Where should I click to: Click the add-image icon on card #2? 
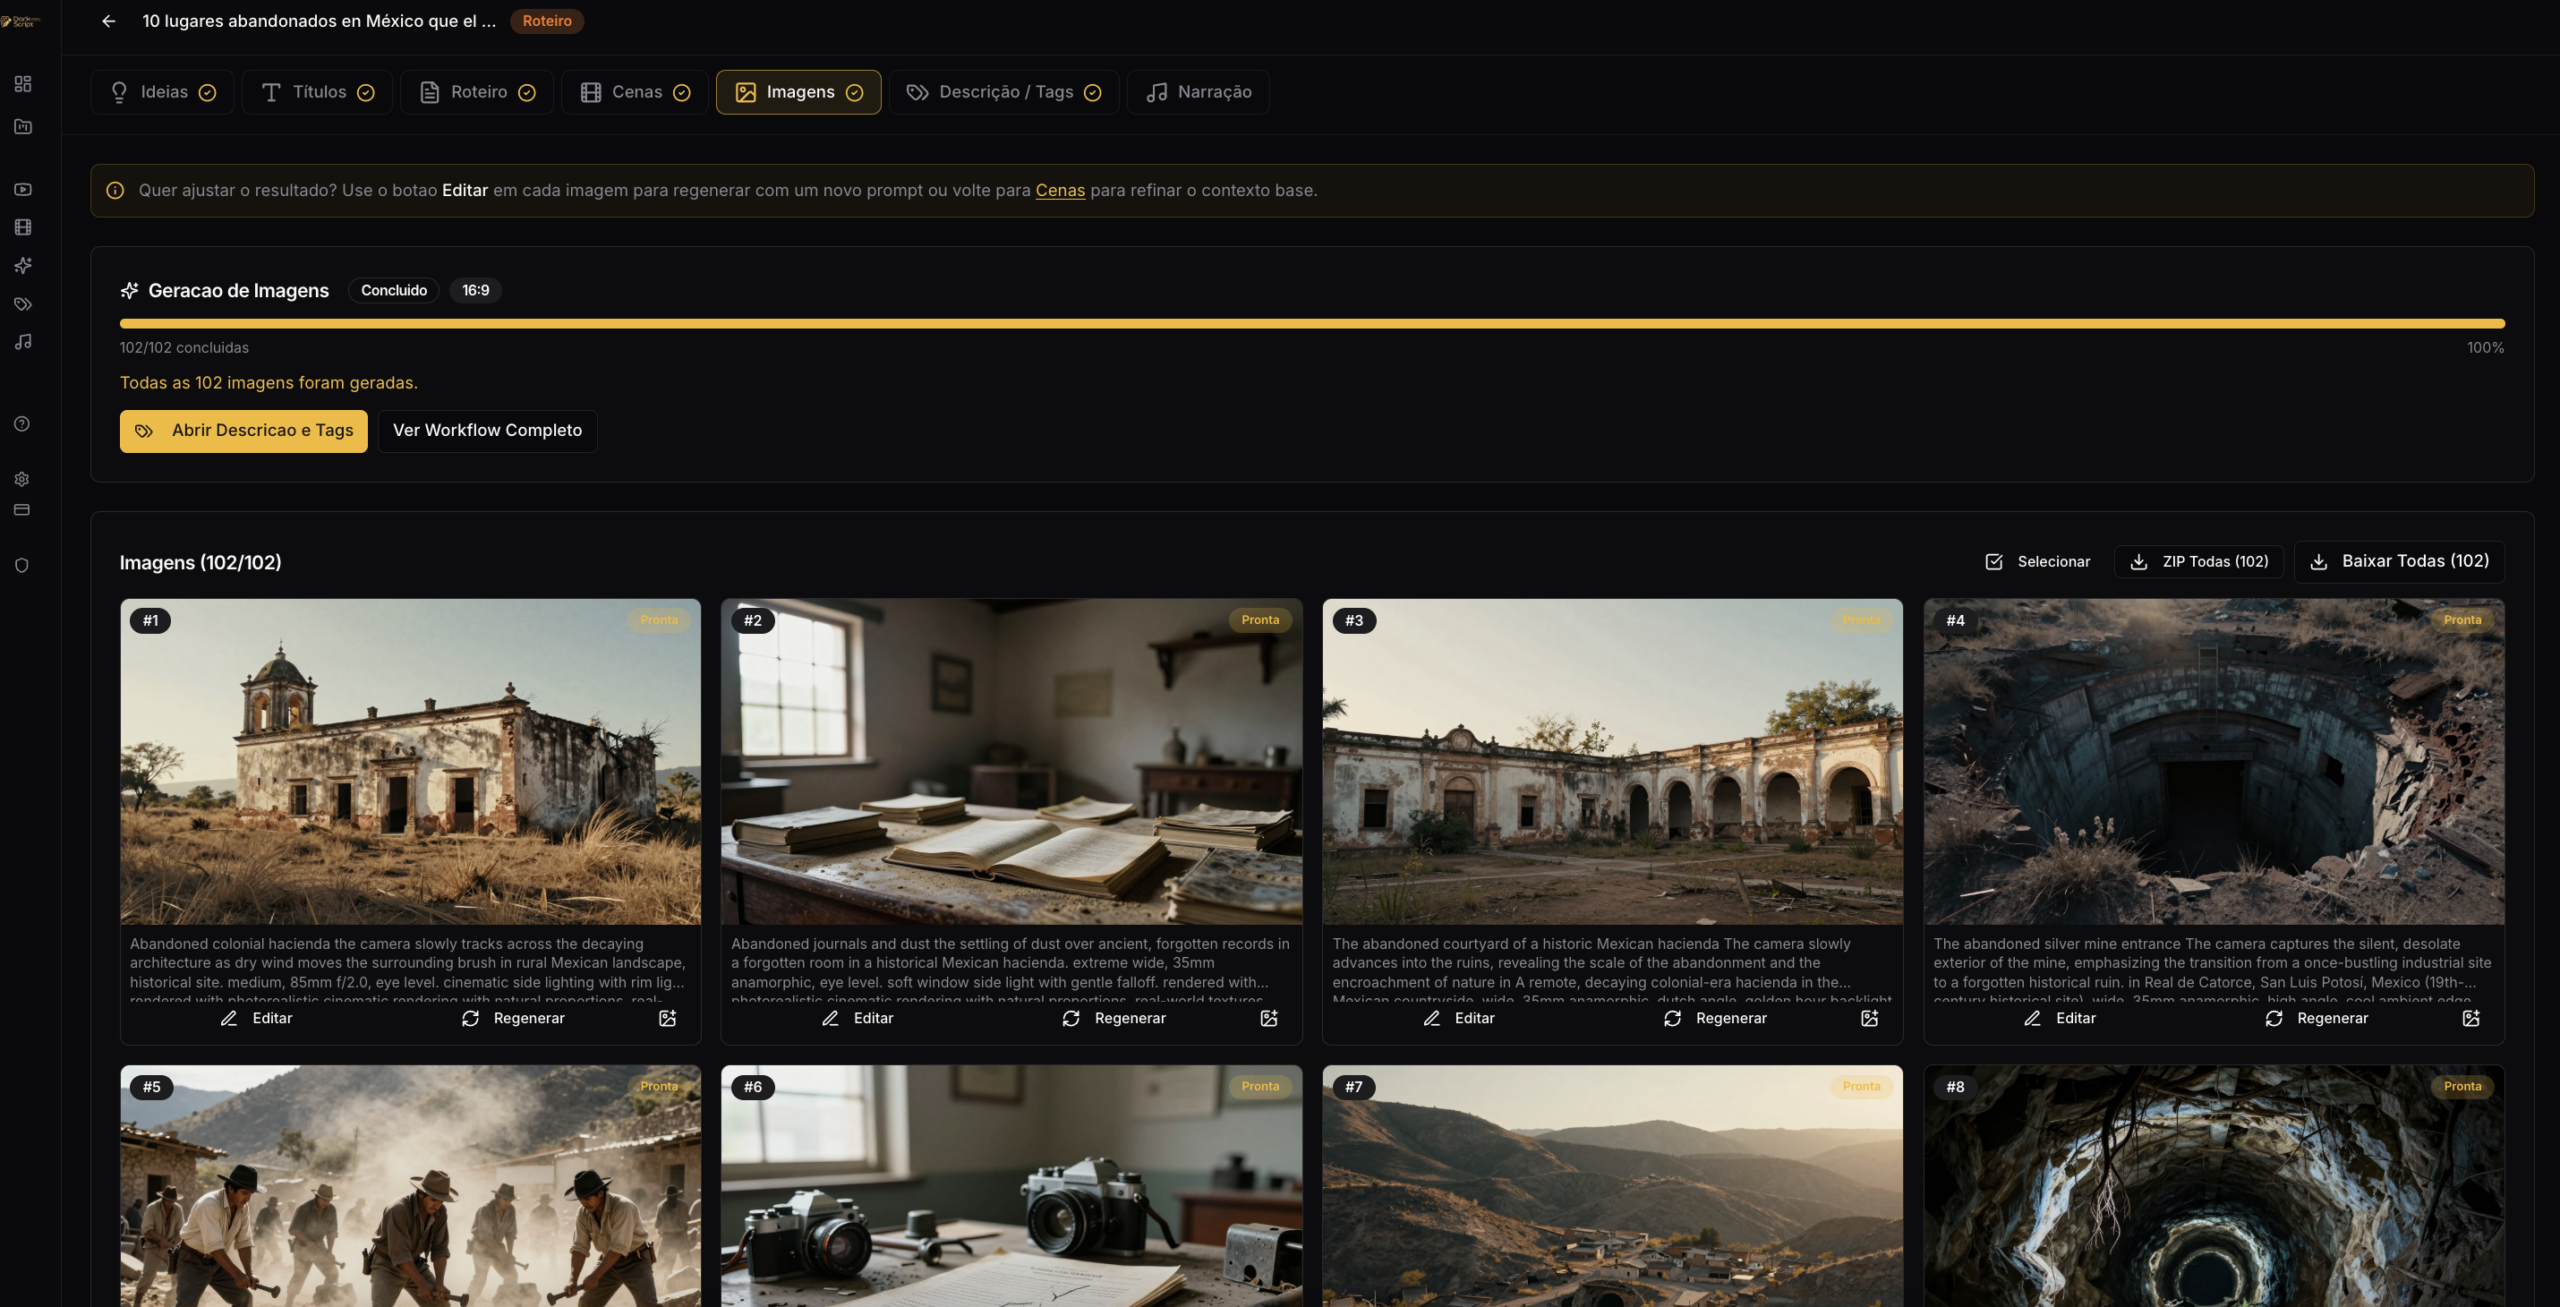pos(1269,1018)
